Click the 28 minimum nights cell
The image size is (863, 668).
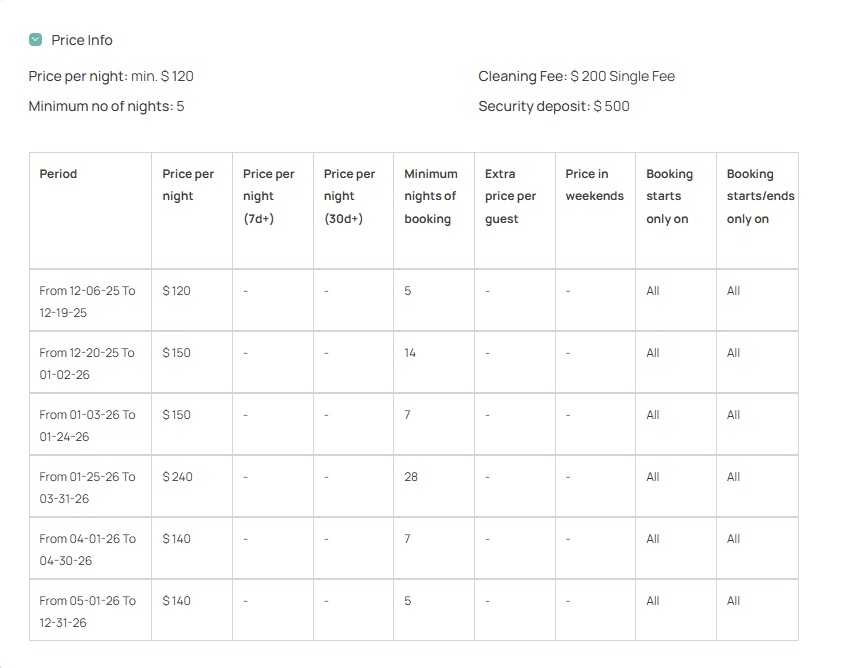(x=411, y=477)
